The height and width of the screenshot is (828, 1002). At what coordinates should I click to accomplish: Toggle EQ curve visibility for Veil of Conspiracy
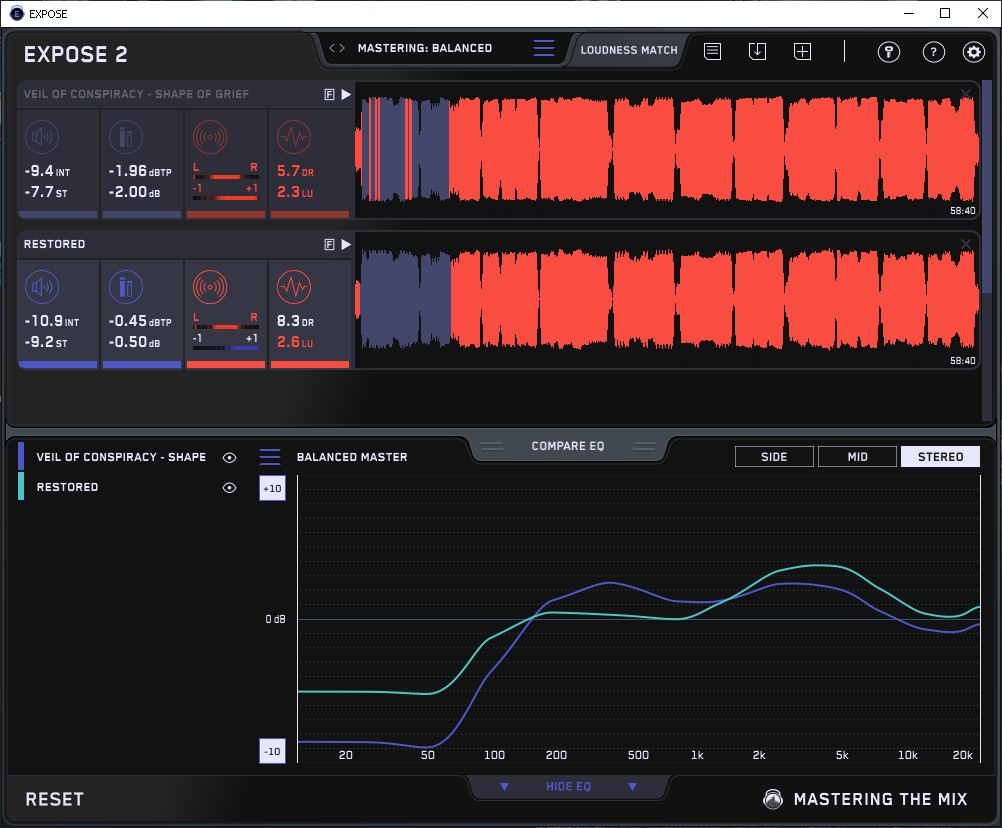[x=230, y=457]
